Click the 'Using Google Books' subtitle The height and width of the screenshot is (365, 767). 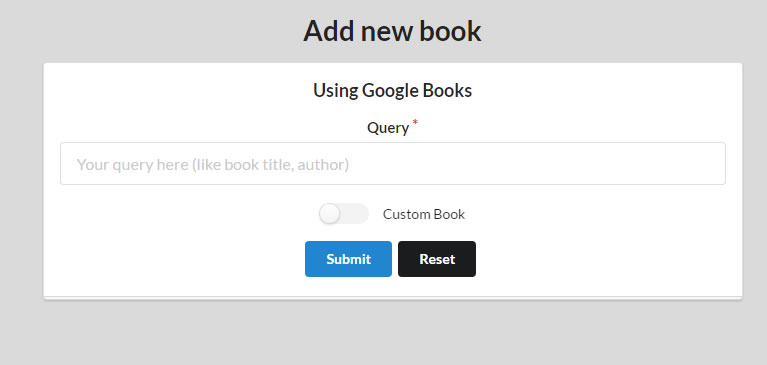point(392,91)
